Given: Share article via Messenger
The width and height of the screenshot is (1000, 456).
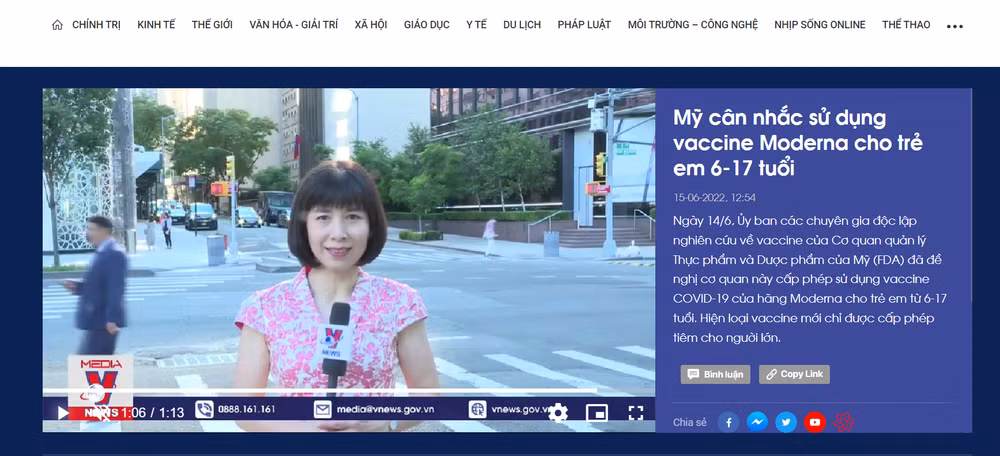Looking at the screenshot, I should click(x=758, y=422).
